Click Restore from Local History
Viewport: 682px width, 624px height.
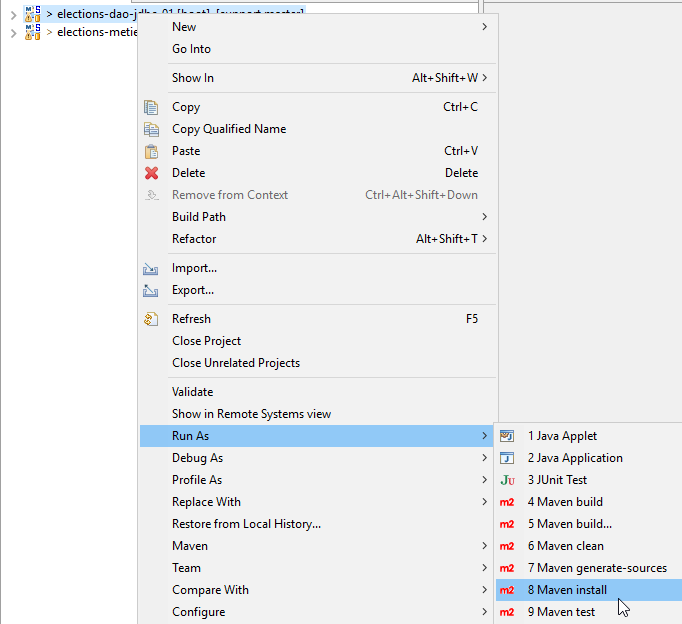coord(246,524)
